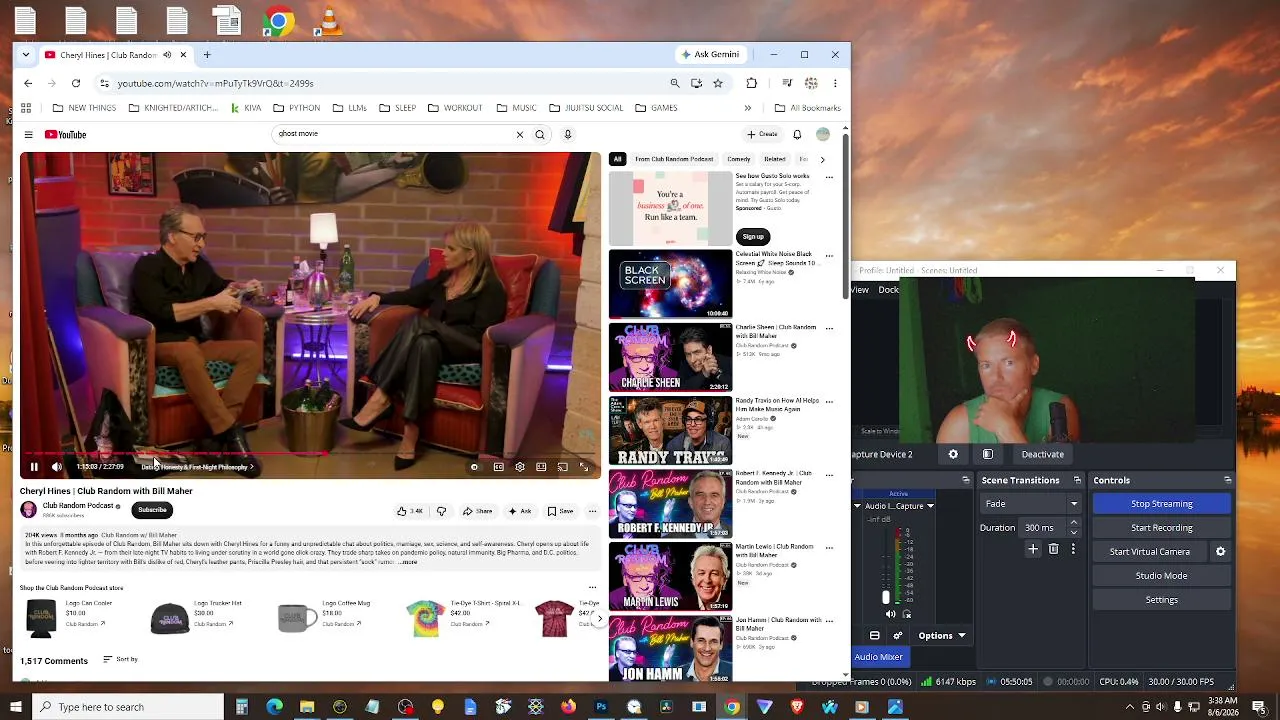The width and height of the screenshot is (1280, 720).
Task: Go to YouTube home via logo
Action: click(x=66, y=135)
